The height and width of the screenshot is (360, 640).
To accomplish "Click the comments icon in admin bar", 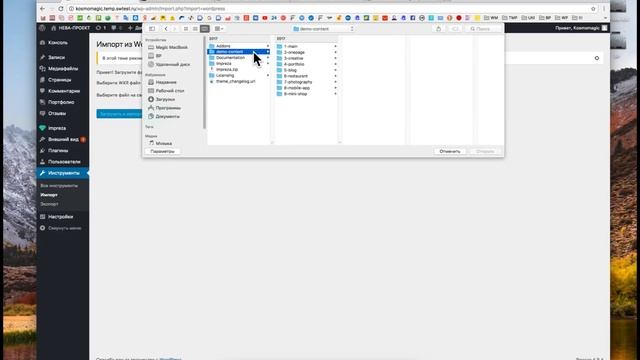I will 117,28.
